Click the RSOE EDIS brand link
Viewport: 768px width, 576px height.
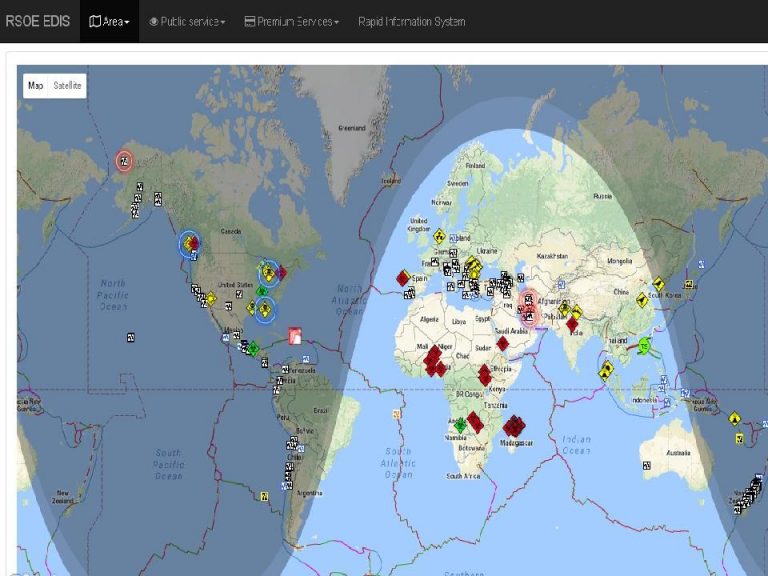[38, 21]
